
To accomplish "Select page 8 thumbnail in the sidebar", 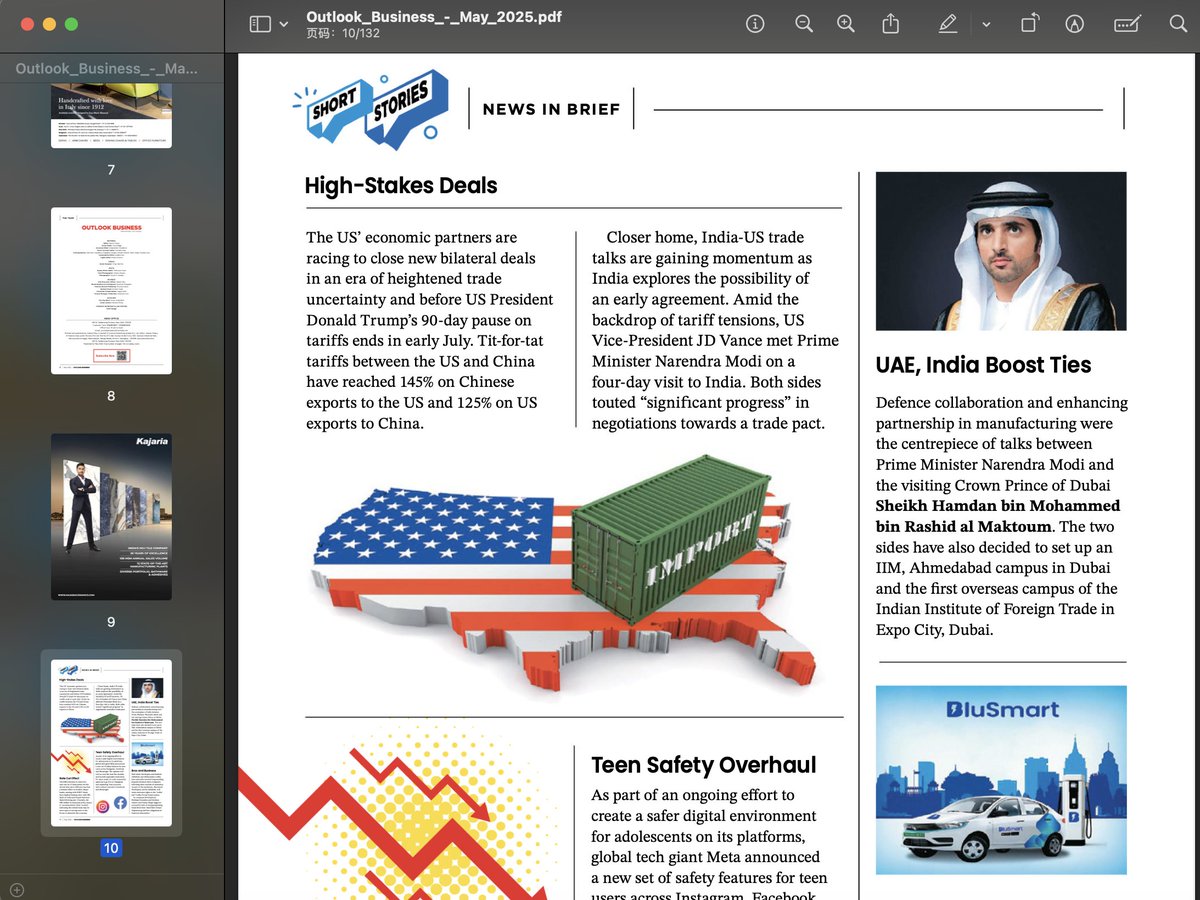I will (x=111, y=290).
